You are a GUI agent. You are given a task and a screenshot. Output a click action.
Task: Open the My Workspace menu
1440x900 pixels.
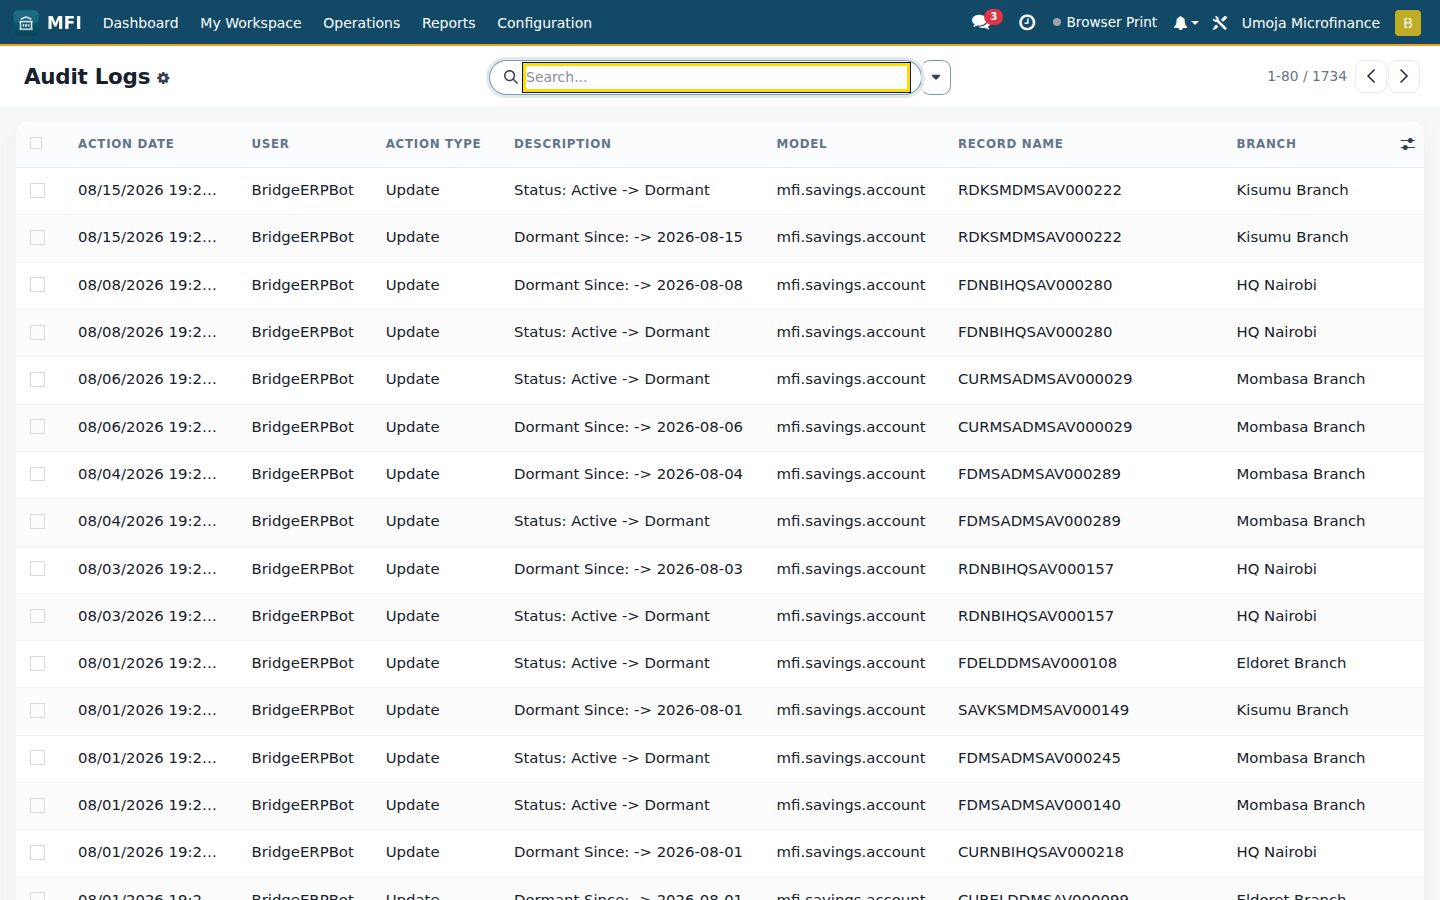pyautogui.click(x=251, y=22)
